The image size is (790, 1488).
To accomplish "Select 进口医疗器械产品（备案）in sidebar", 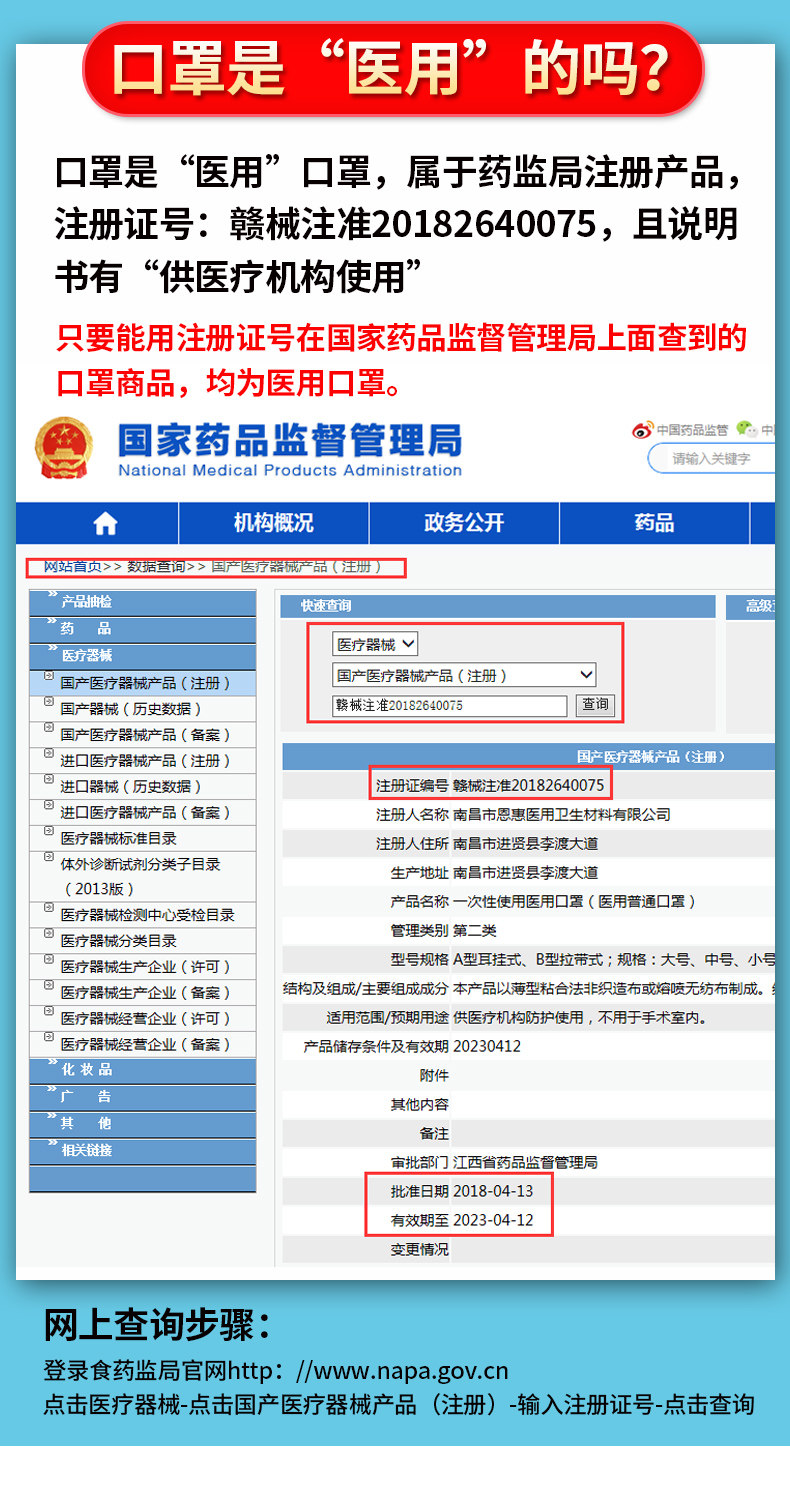I will (x=146, y=813).
